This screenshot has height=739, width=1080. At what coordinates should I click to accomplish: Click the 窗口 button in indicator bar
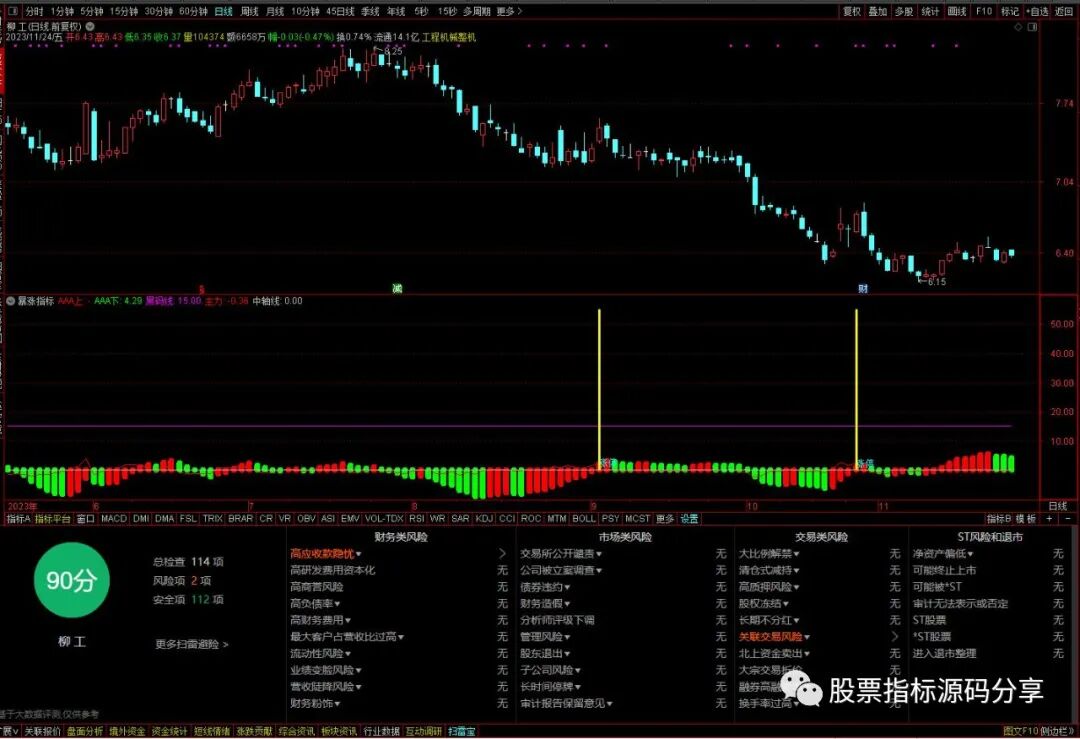coord(85,519)
